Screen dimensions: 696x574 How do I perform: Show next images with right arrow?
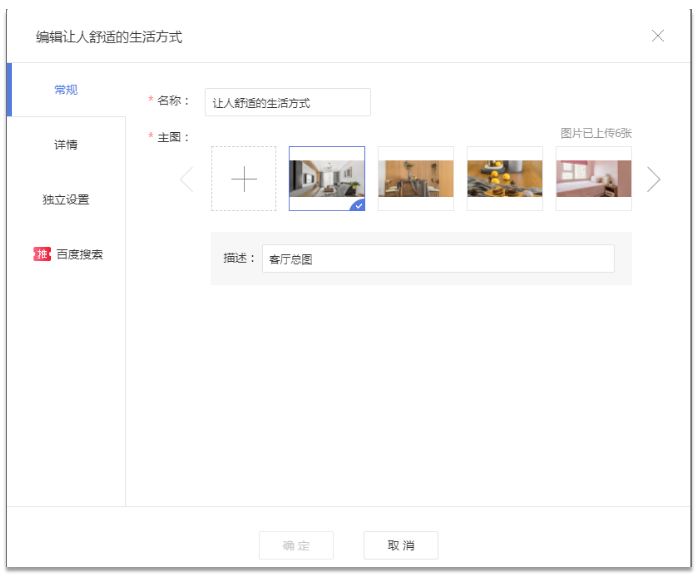pyautogui.click(x=653, y=179)
